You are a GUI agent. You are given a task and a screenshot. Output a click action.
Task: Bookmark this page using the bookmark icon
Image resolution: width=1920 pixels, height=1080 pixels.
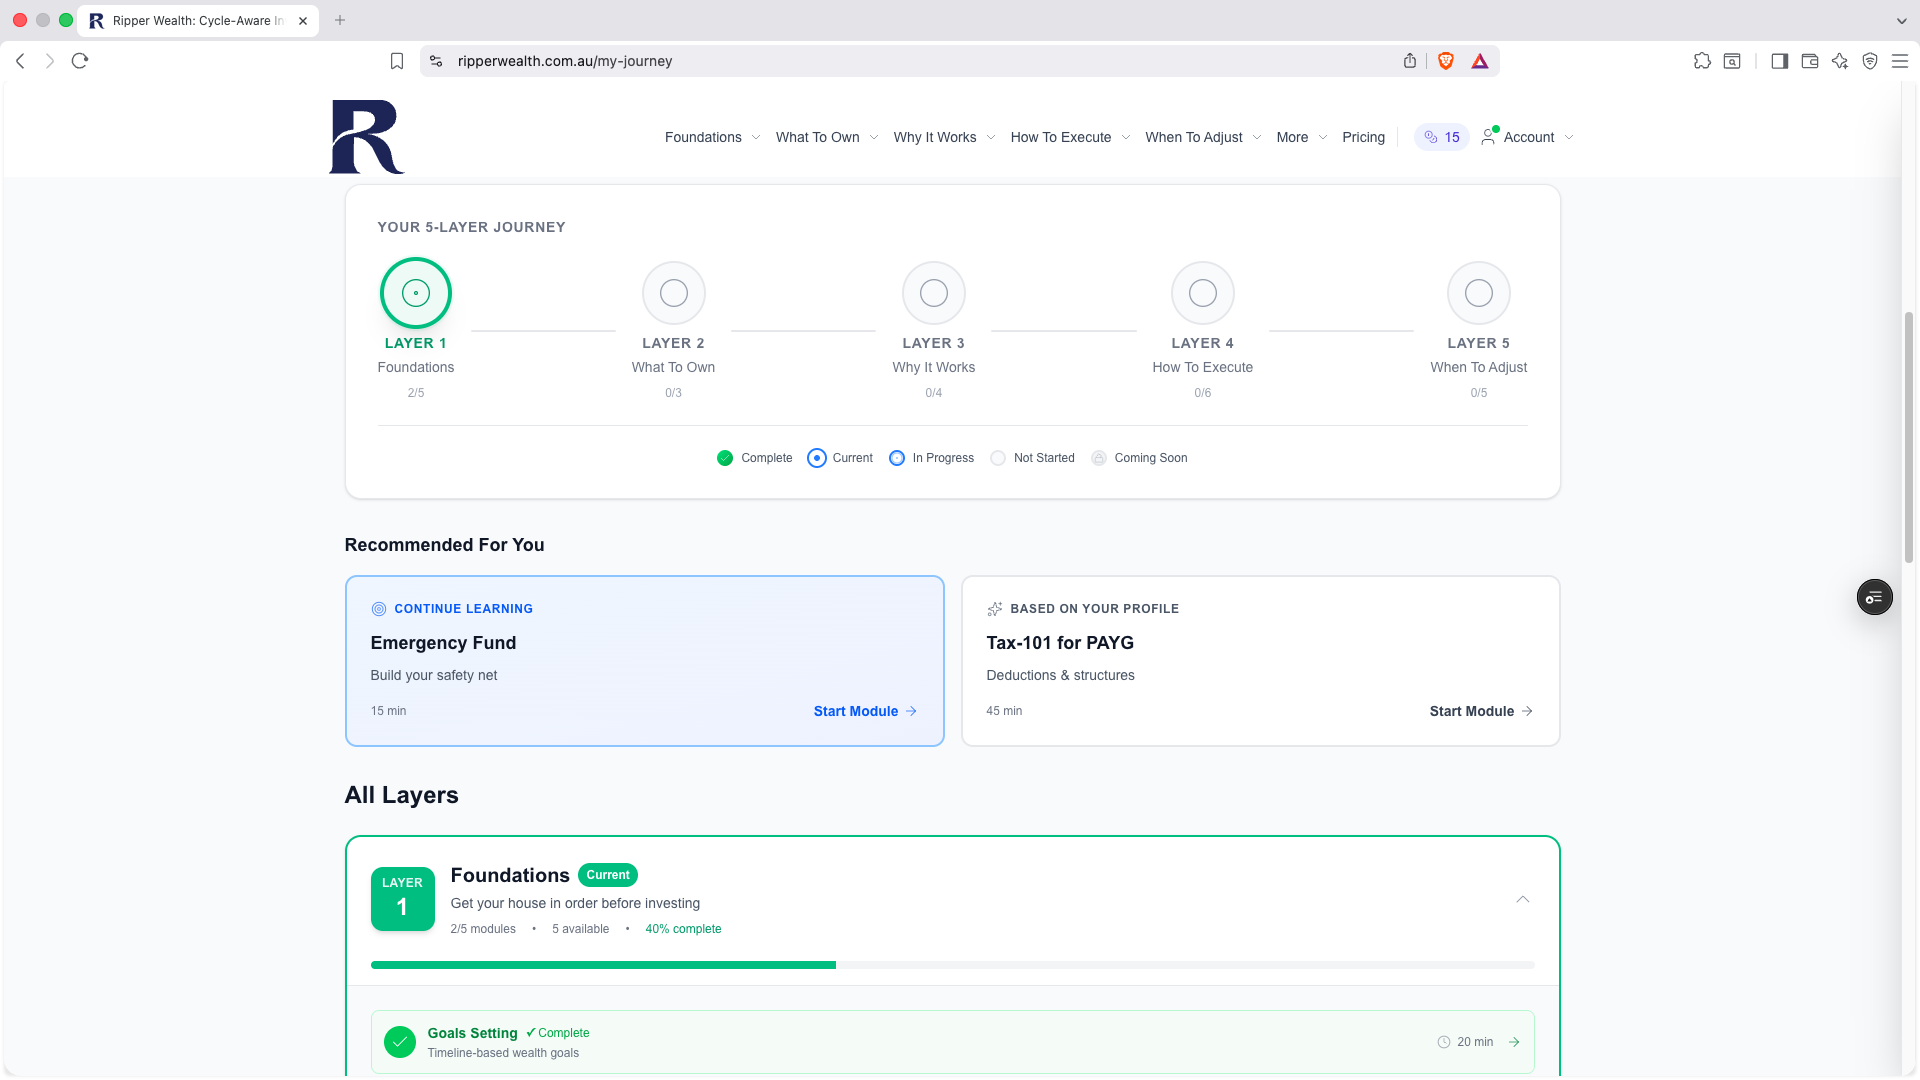click(397, 61)
